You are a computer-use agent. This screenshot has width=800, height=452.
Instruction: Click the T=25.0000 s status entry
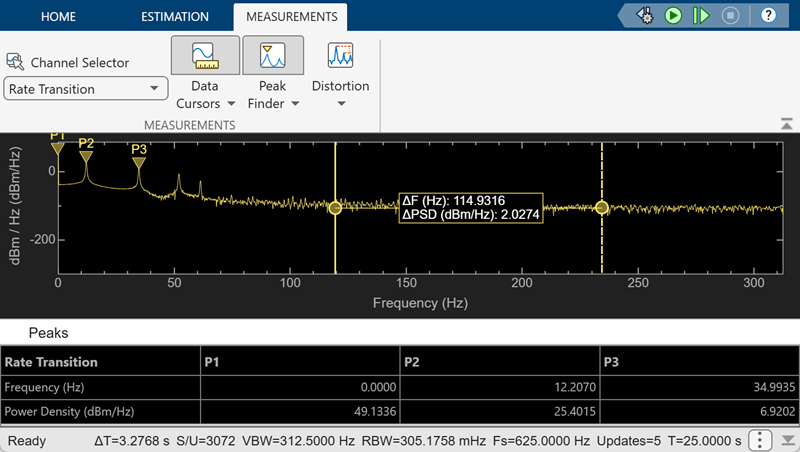point(705,441)
